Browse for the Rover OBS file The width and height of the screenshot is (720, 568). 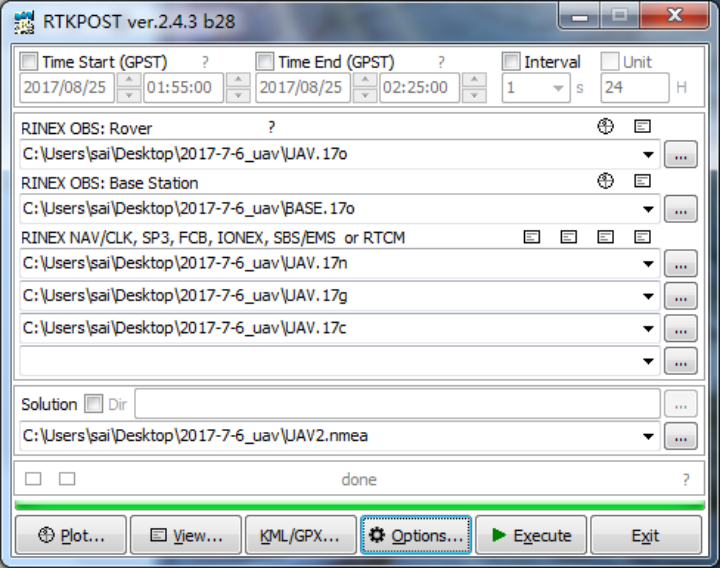click(x=681, y=154)
